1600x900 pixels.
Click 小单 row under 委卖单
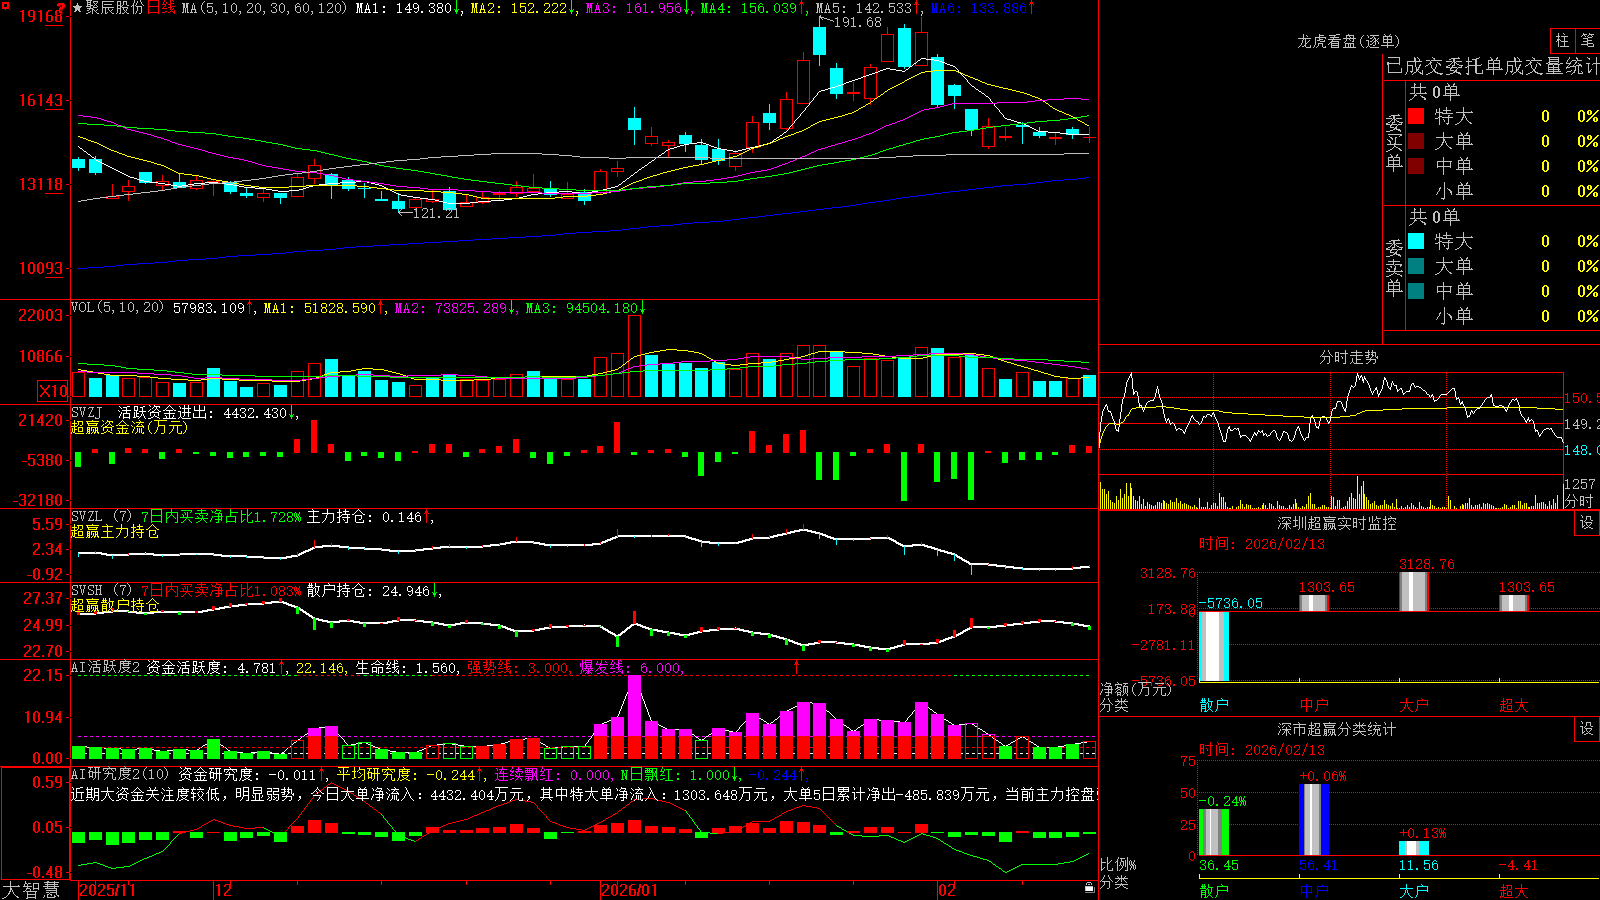pos(1503,316)
